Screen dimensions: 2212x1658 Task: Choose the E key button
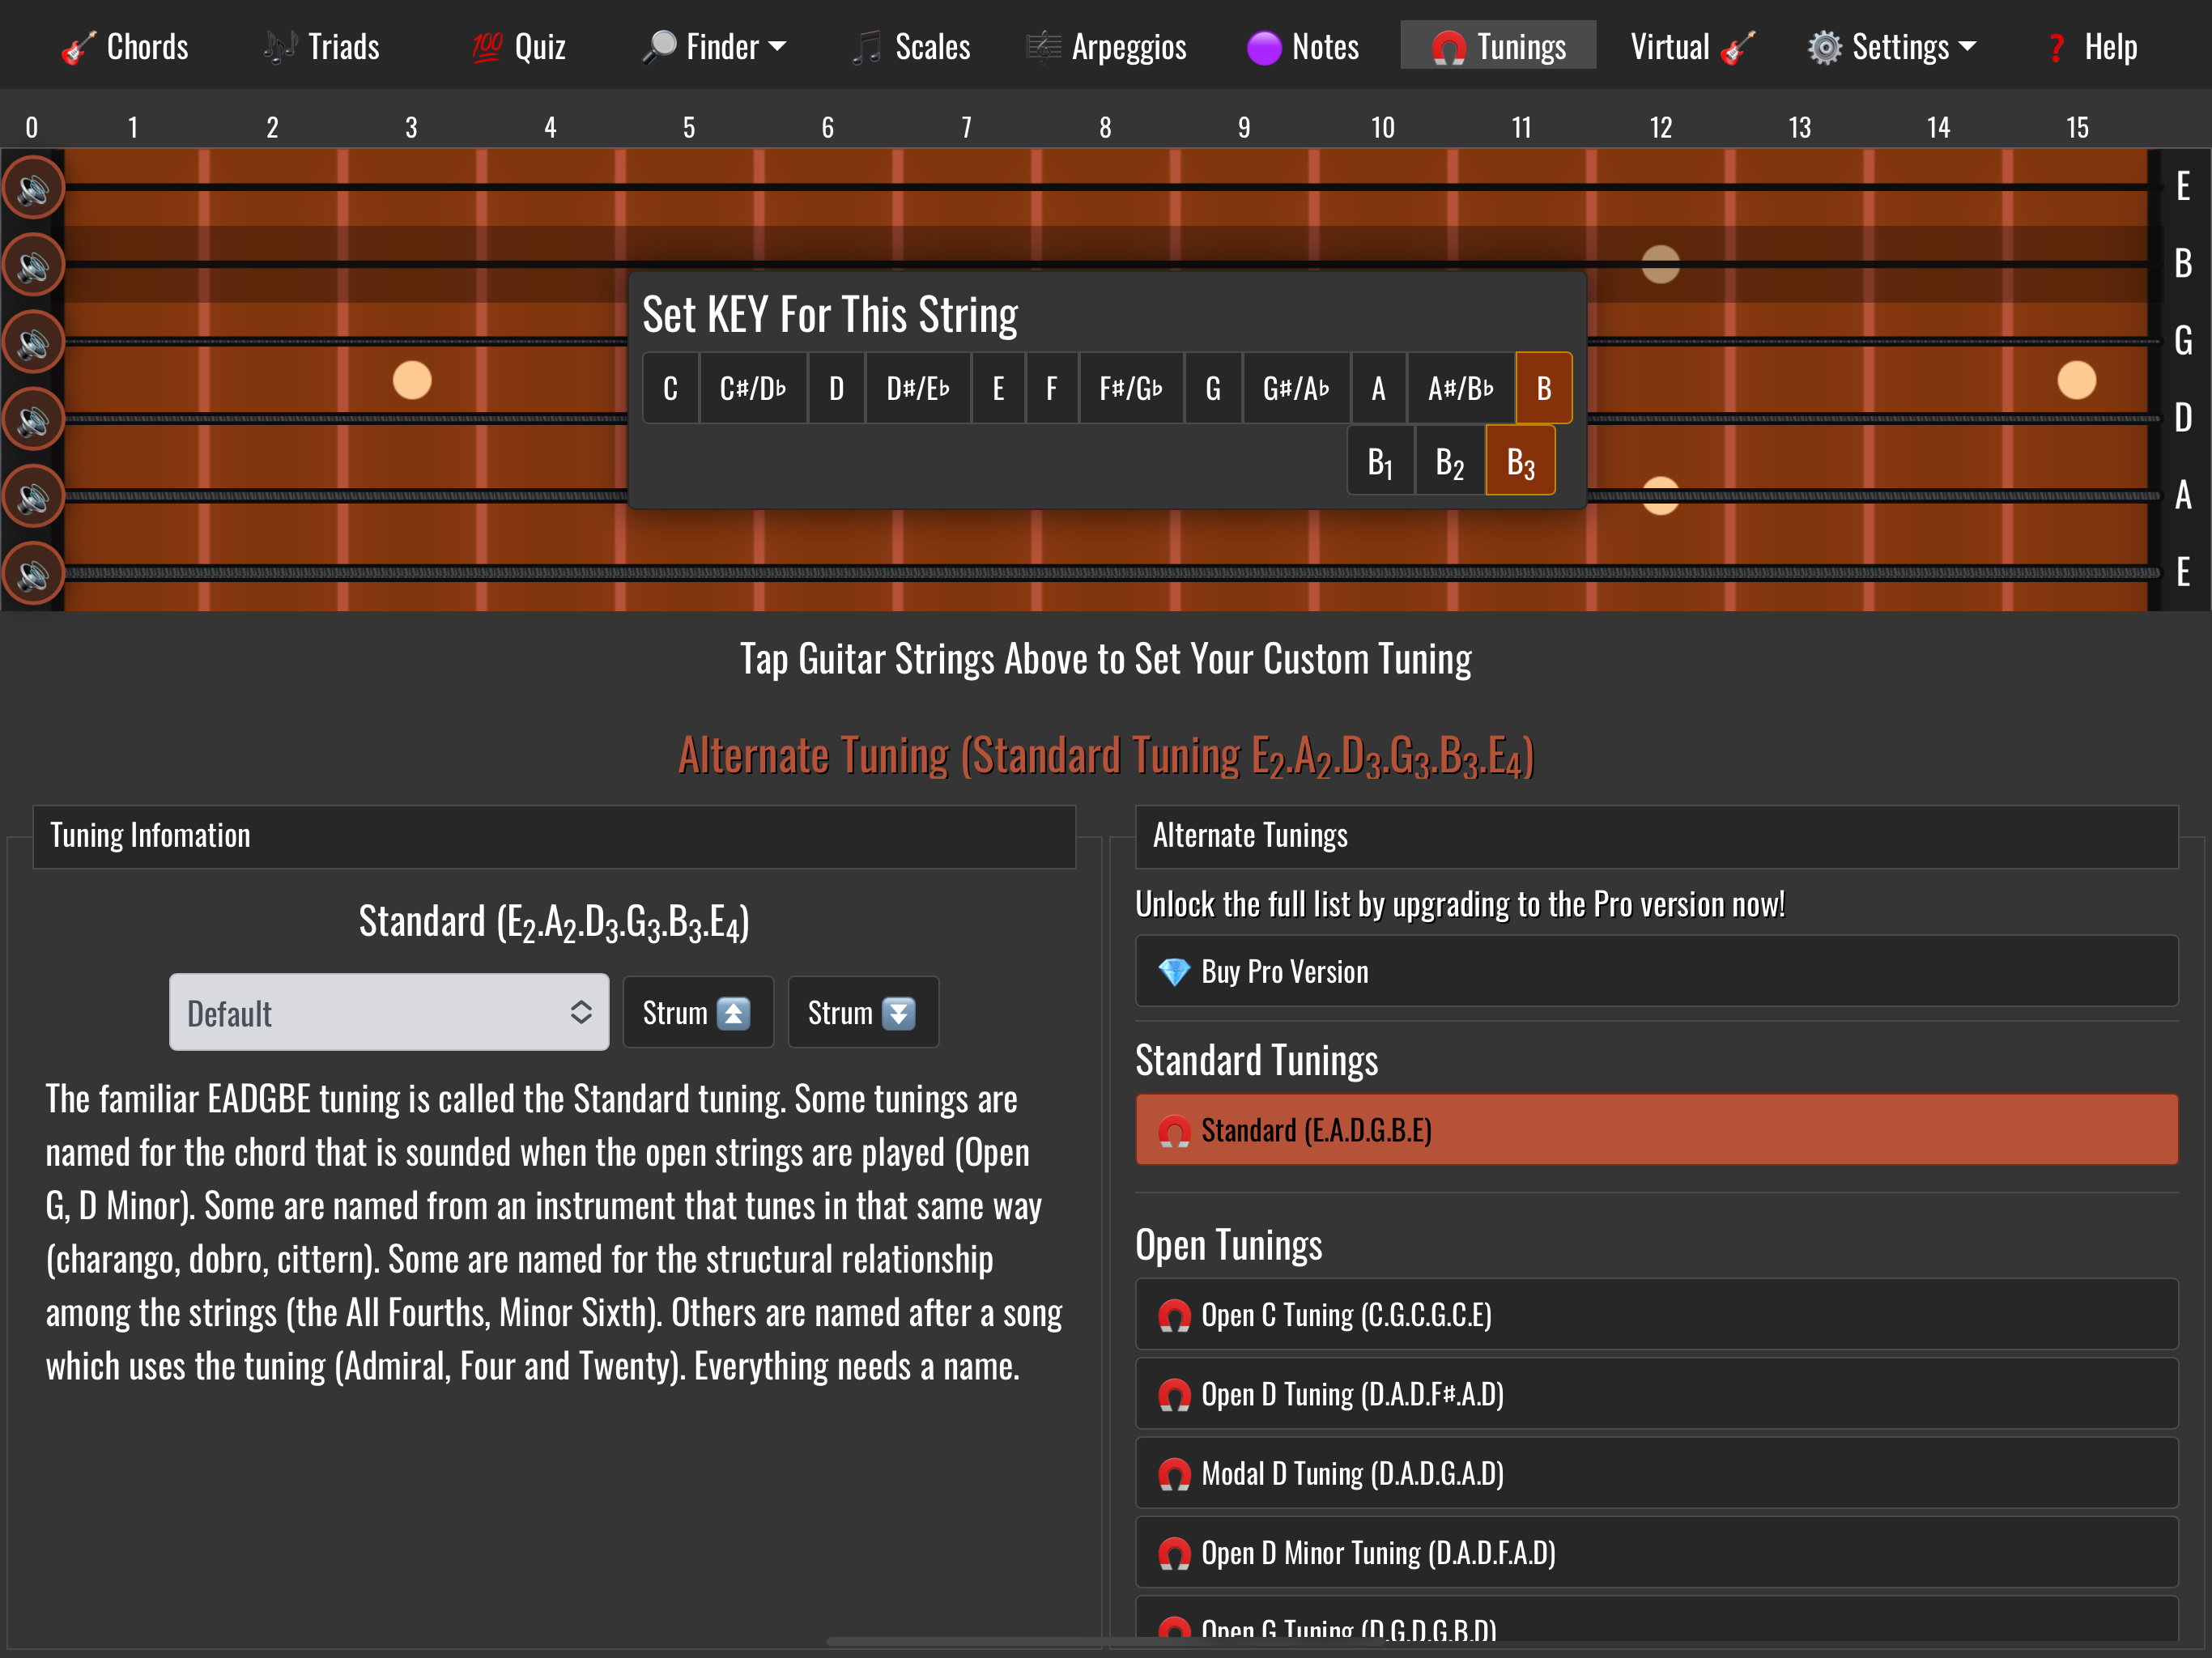[998, 388]
